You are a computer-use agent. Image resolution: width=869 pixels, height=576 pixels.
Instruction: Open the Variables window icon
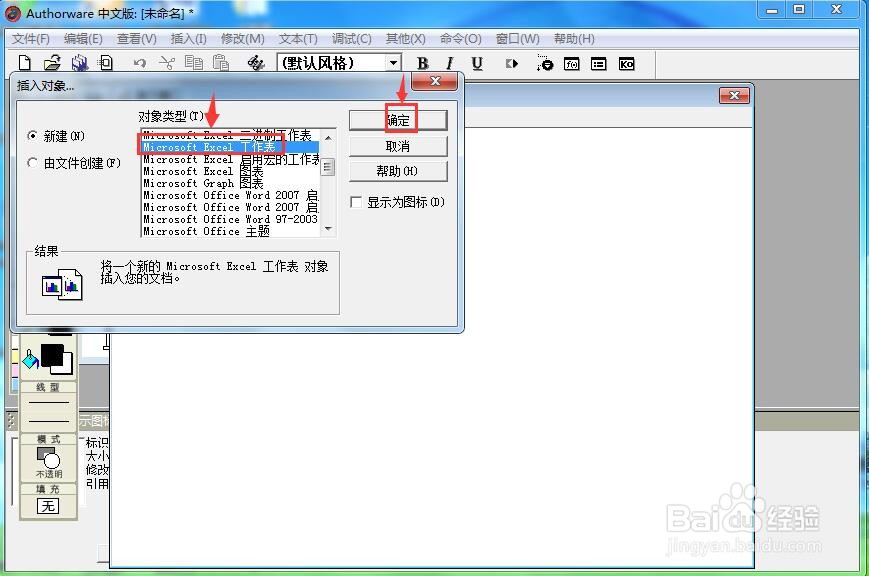point(599,64)
